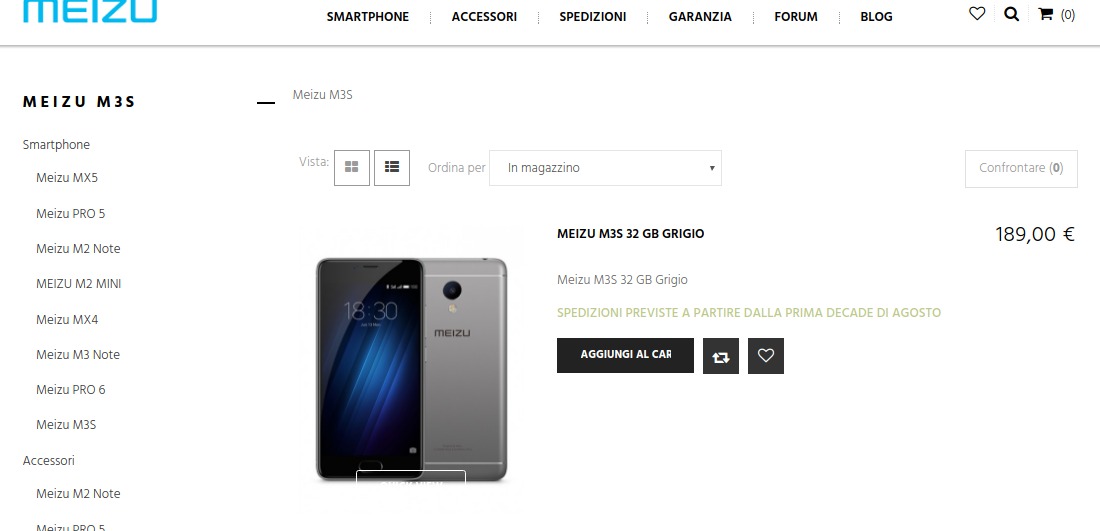Add product to compare with arrows icon

pos(720,356)
